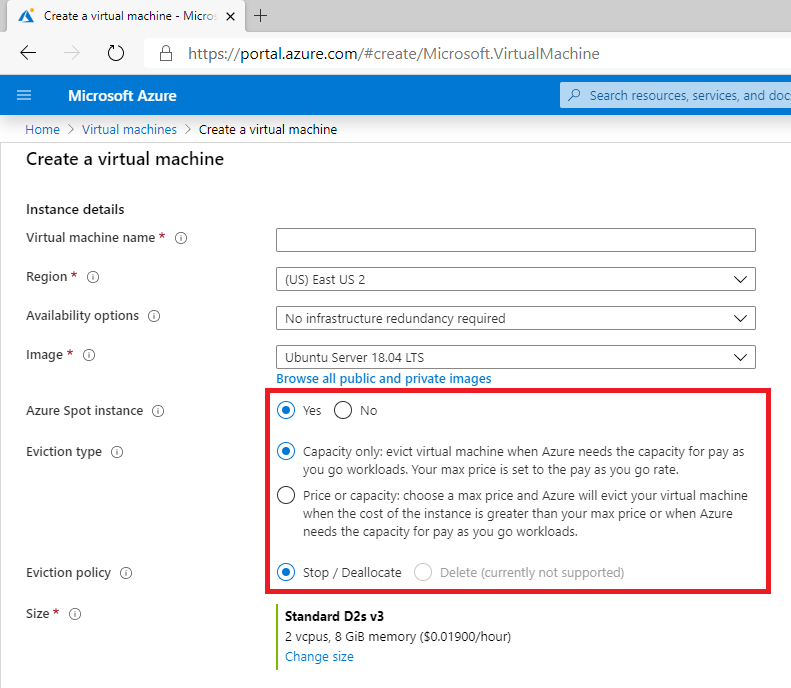Choose Price or capacity eviction type
This screenshot has height=688, width=791.
pos(286,495)
